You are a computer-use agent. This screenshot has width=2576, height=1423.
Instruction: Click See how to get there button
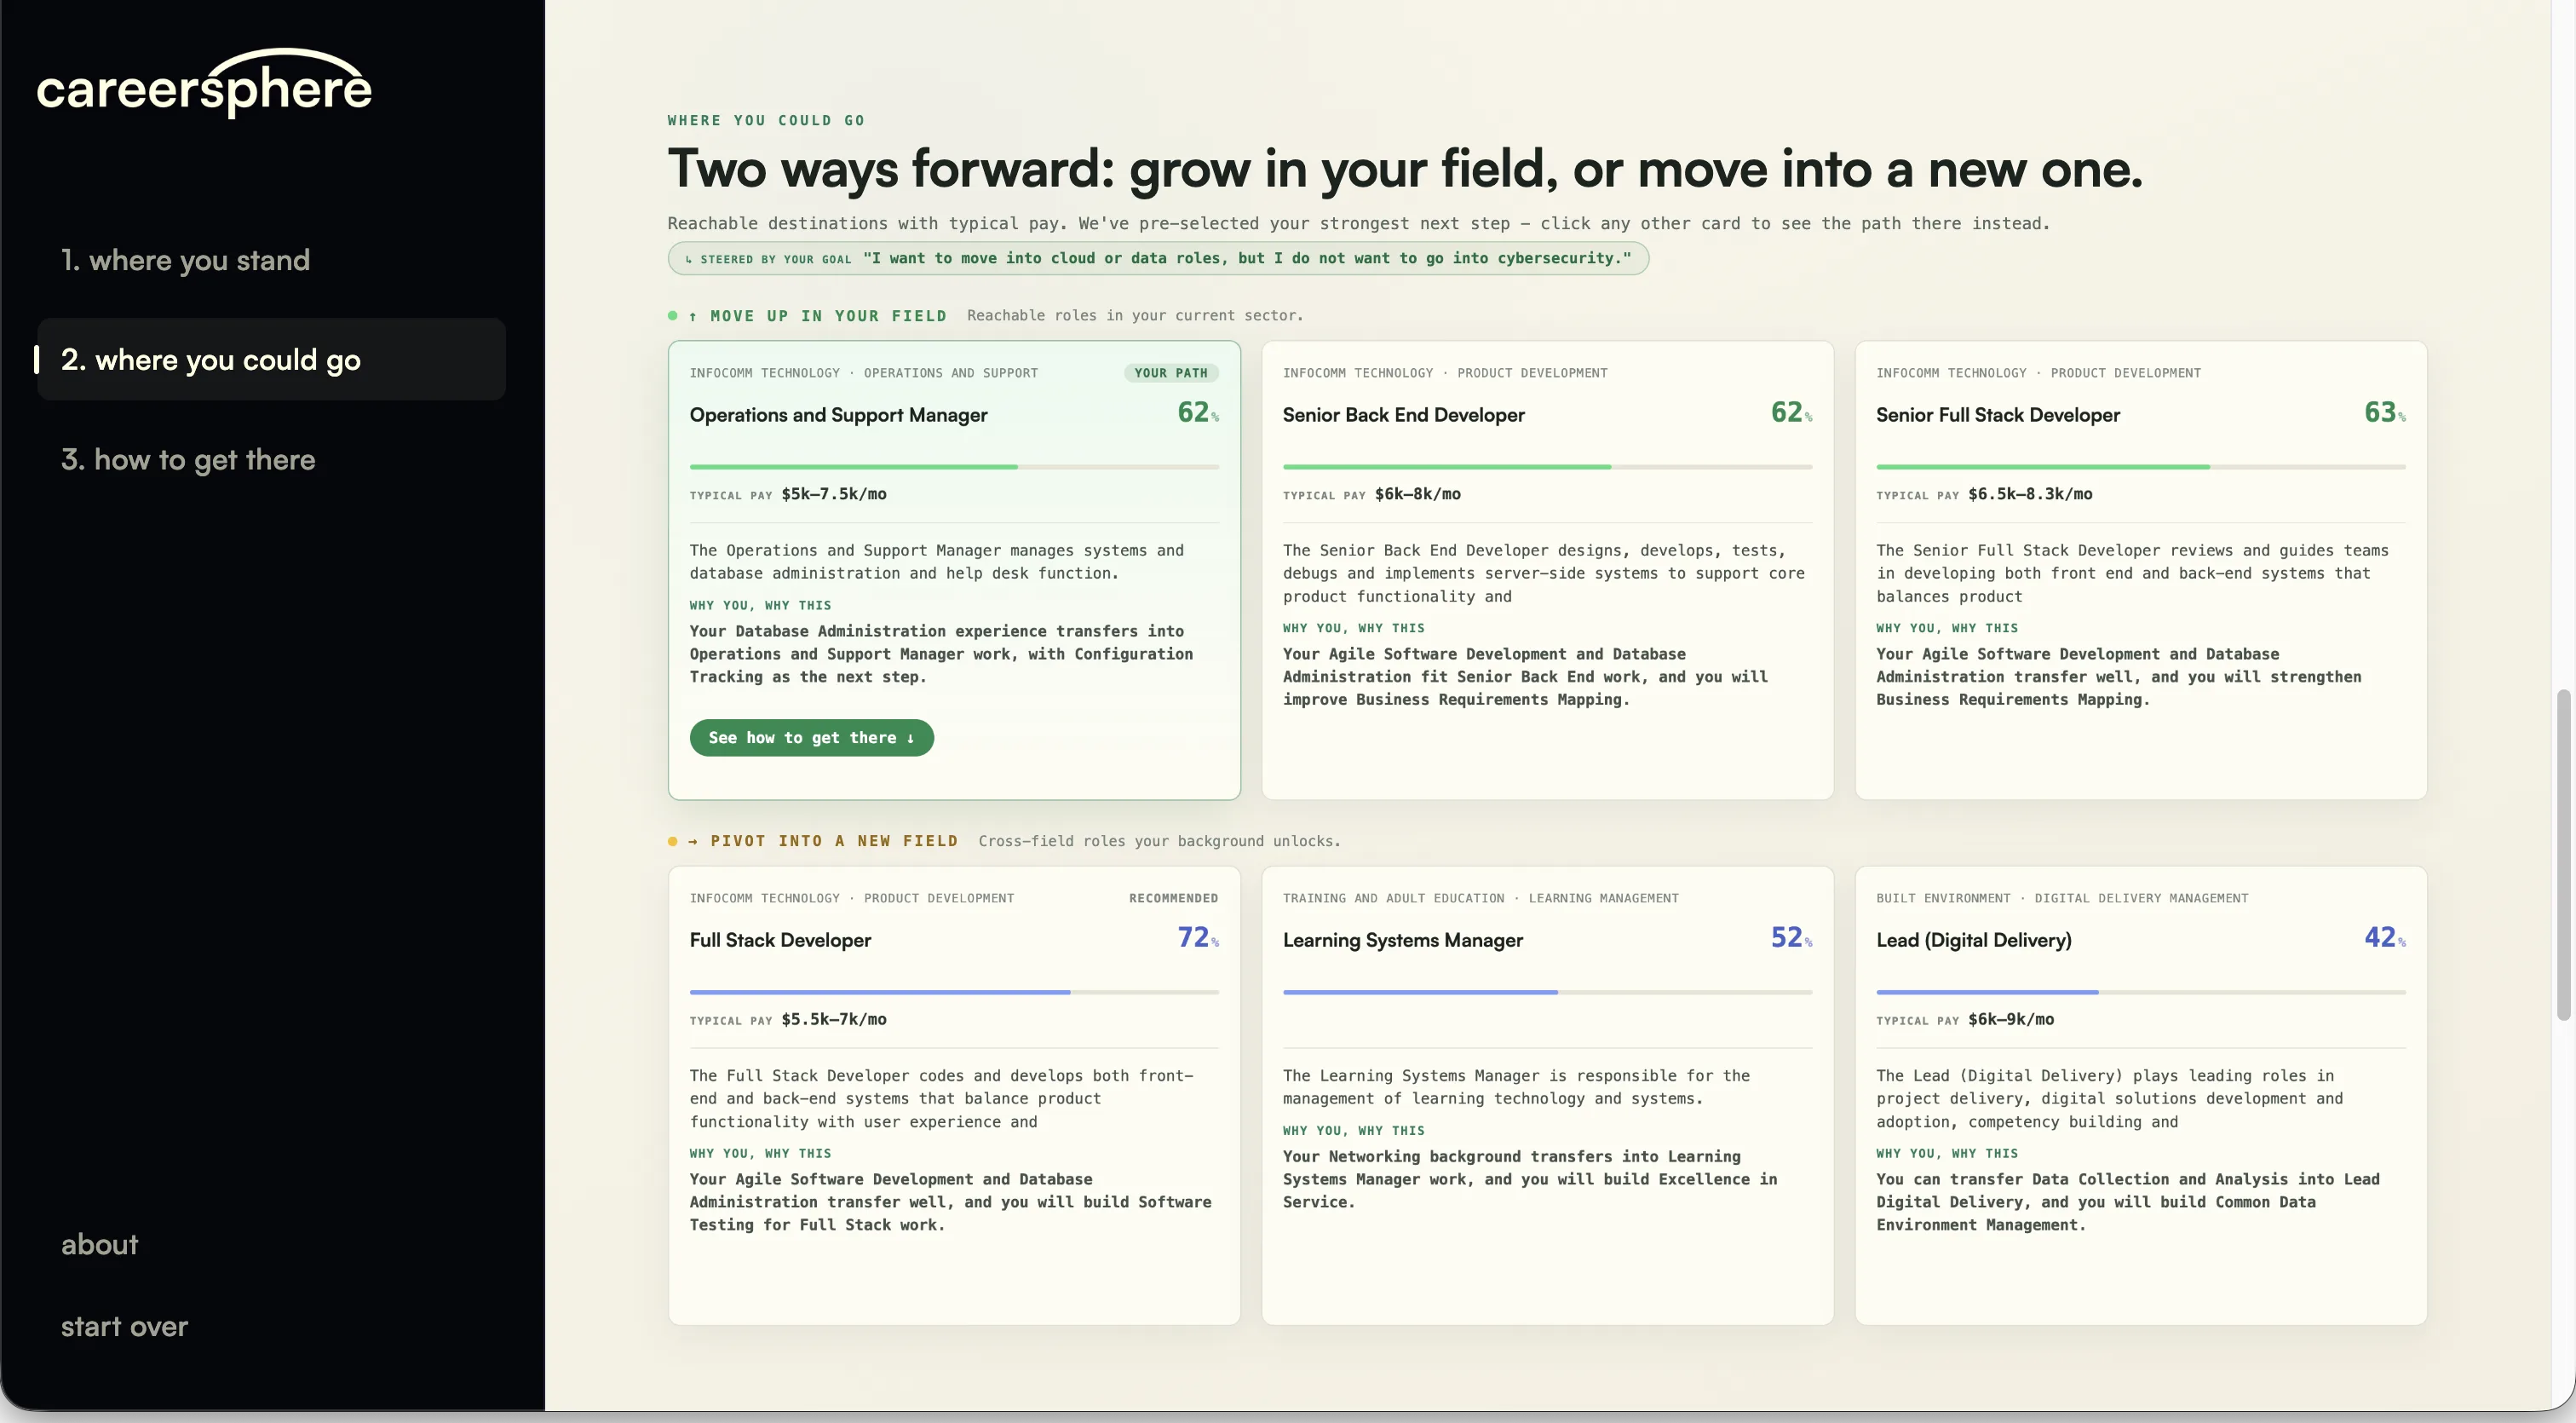[811, 737]
